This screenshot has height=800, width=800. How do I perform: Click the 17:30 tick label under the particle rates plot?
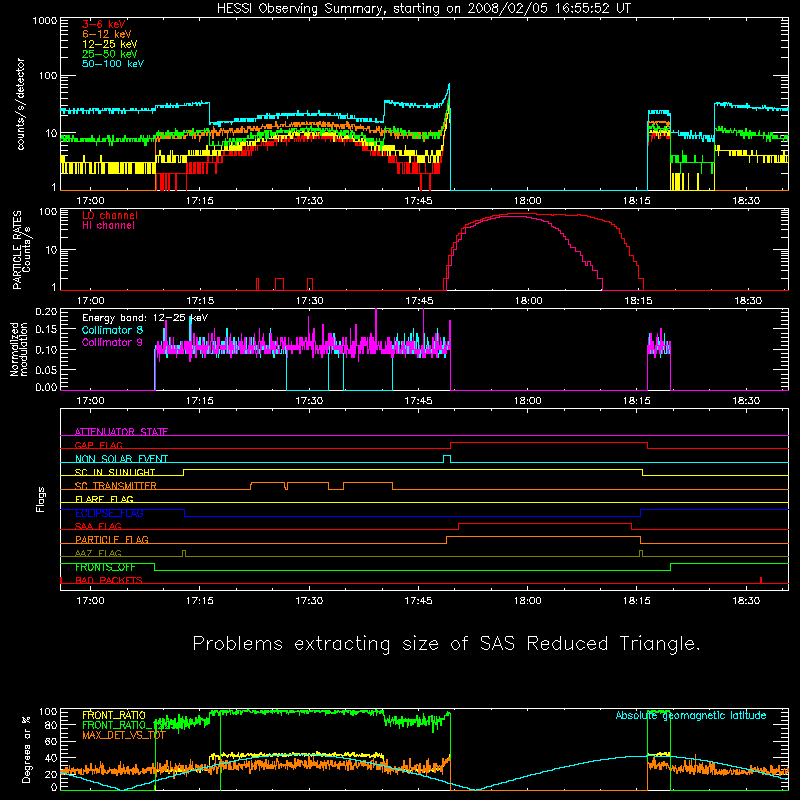click(310, 301)
